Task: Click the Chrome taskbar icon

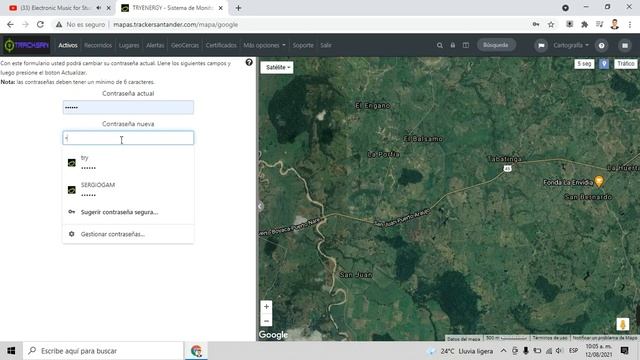Action: 196,351
